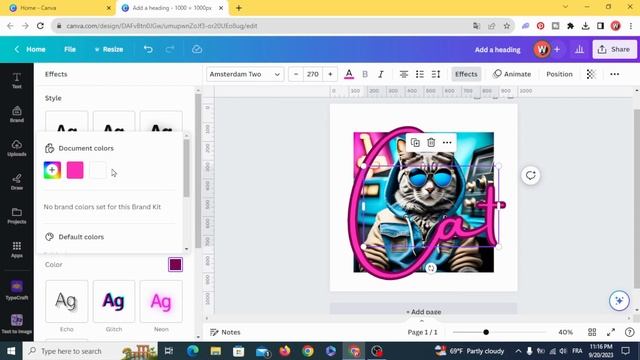Image resolution: width=640 pixels, height=360 pixels.
Task: Open the transparency control
Action: click(591, 74)
